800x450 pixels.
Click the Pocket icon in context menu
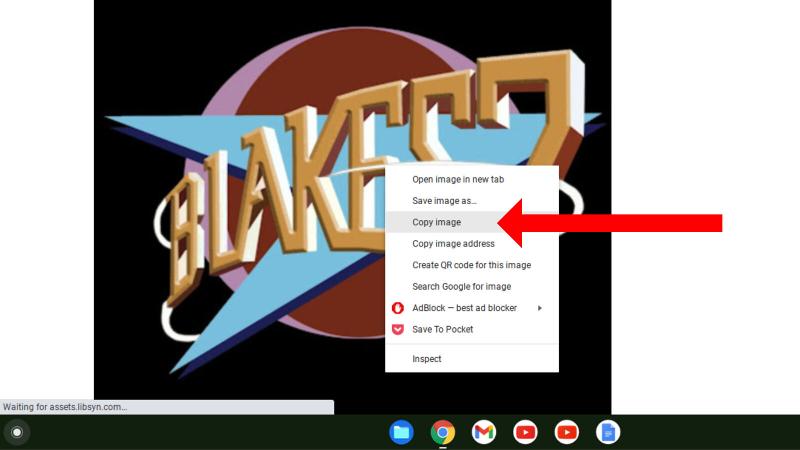[x=397, y=329]
